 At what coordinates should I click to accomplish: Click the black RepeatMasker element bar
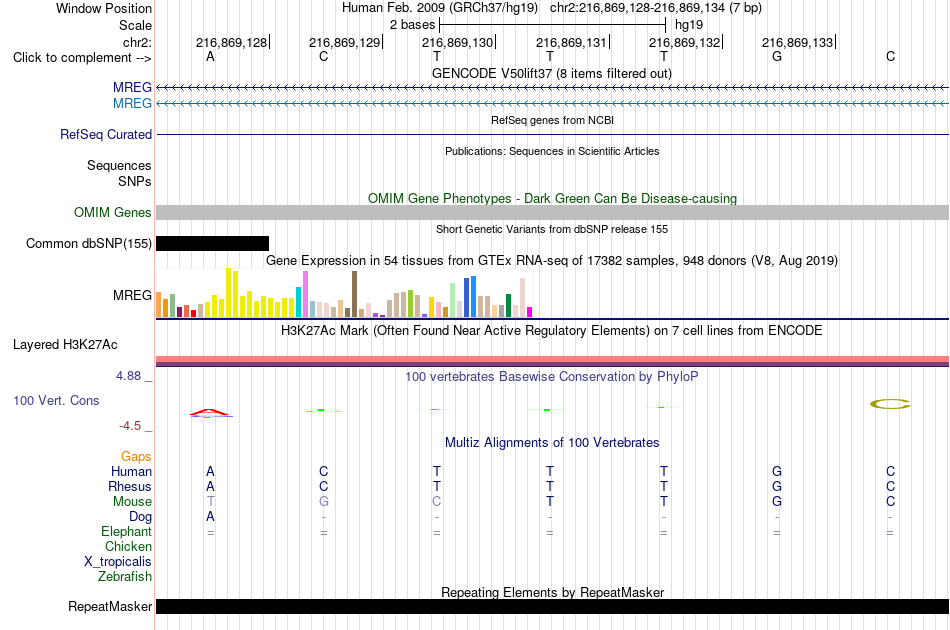pyautogui.click(x=553, y=606)
